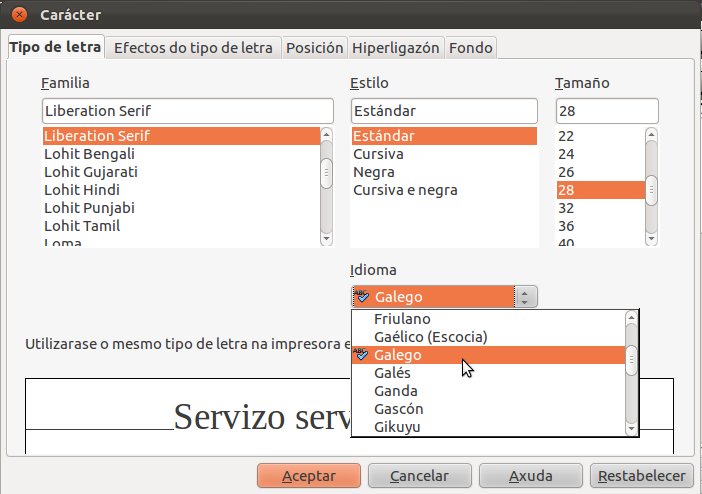Switch to Efectos do tipo de letra tab
The width and height of the screenshot is (702, 494).
coord(193,48)
